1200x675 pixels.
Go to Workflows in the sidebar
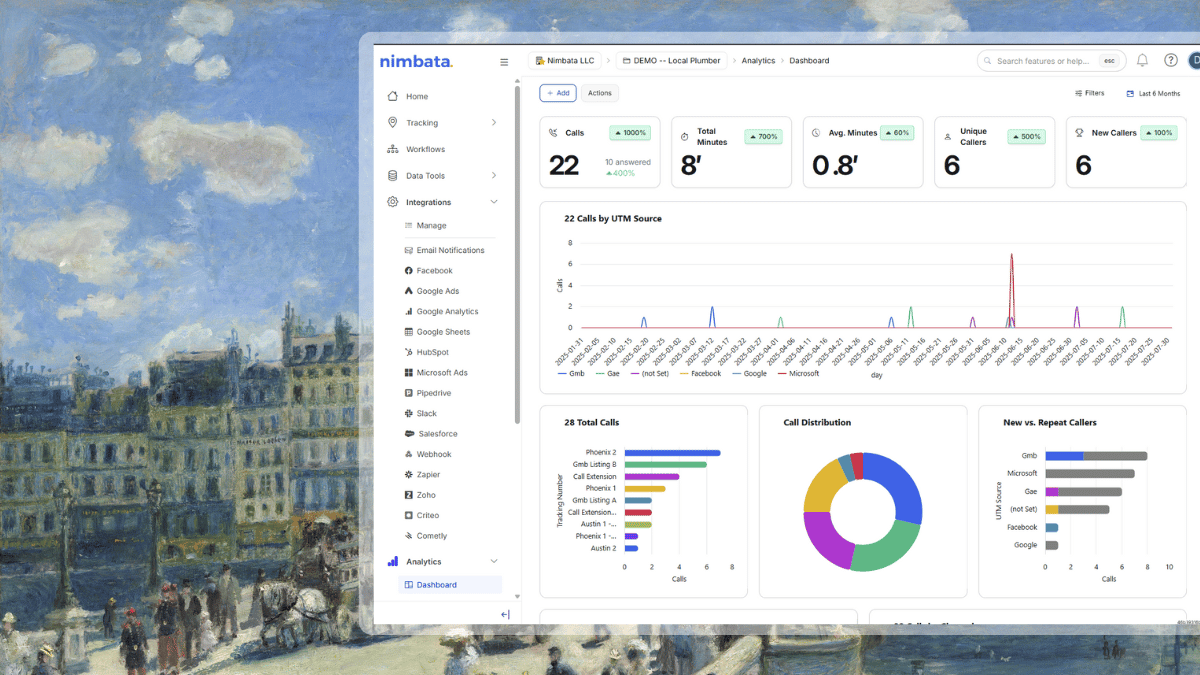tap(425, 149)
